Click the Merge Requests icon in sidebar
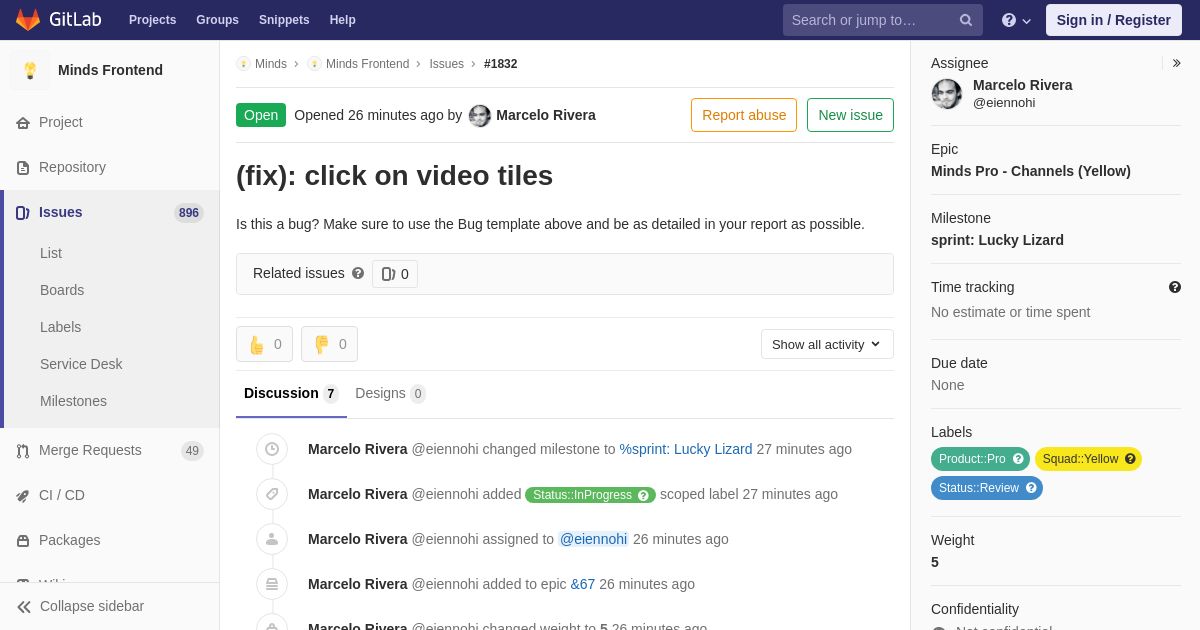 pos(23,451)
